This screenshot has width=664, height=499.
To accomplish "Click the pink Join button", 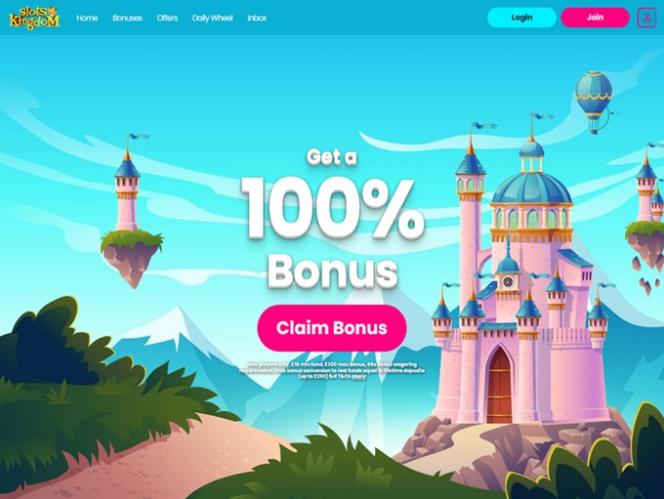I will 595,17.
